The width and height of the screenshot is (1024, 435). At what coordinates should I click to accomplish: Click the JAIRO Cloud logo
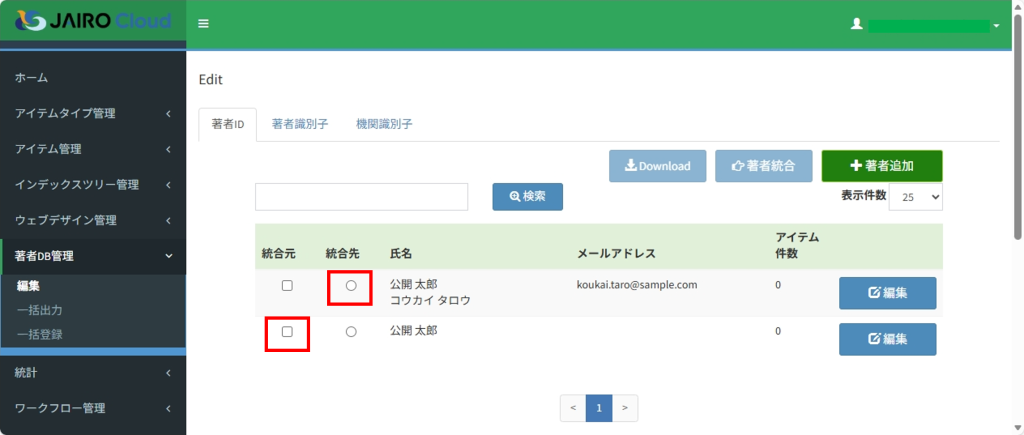[92, 21]
